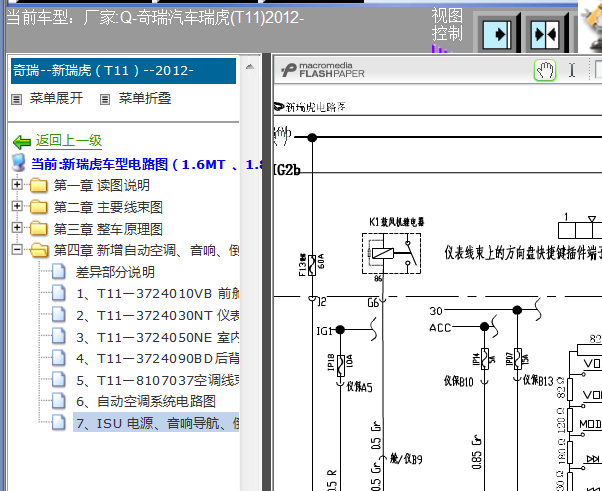Expand the 第一章 读图说明 node
Screen dimensions: 602x491
coord(17,185)
